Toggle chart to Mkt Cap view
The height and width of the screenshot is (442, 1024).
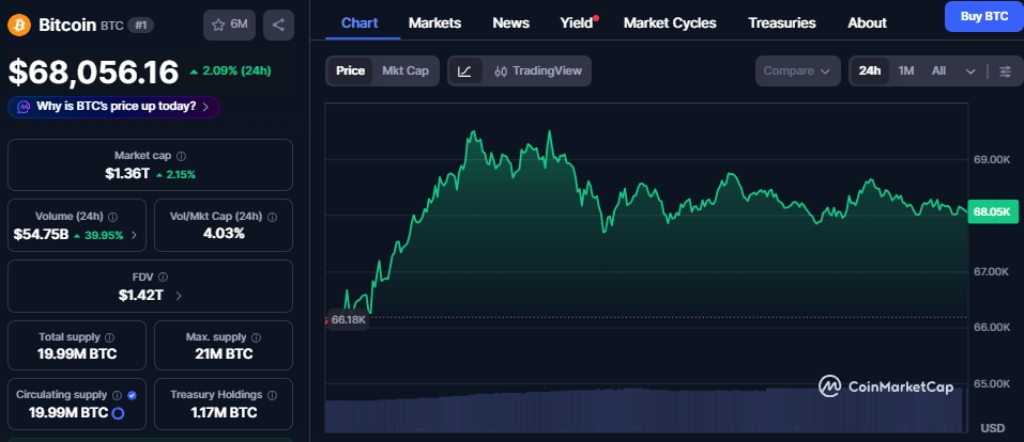[405, 71]
